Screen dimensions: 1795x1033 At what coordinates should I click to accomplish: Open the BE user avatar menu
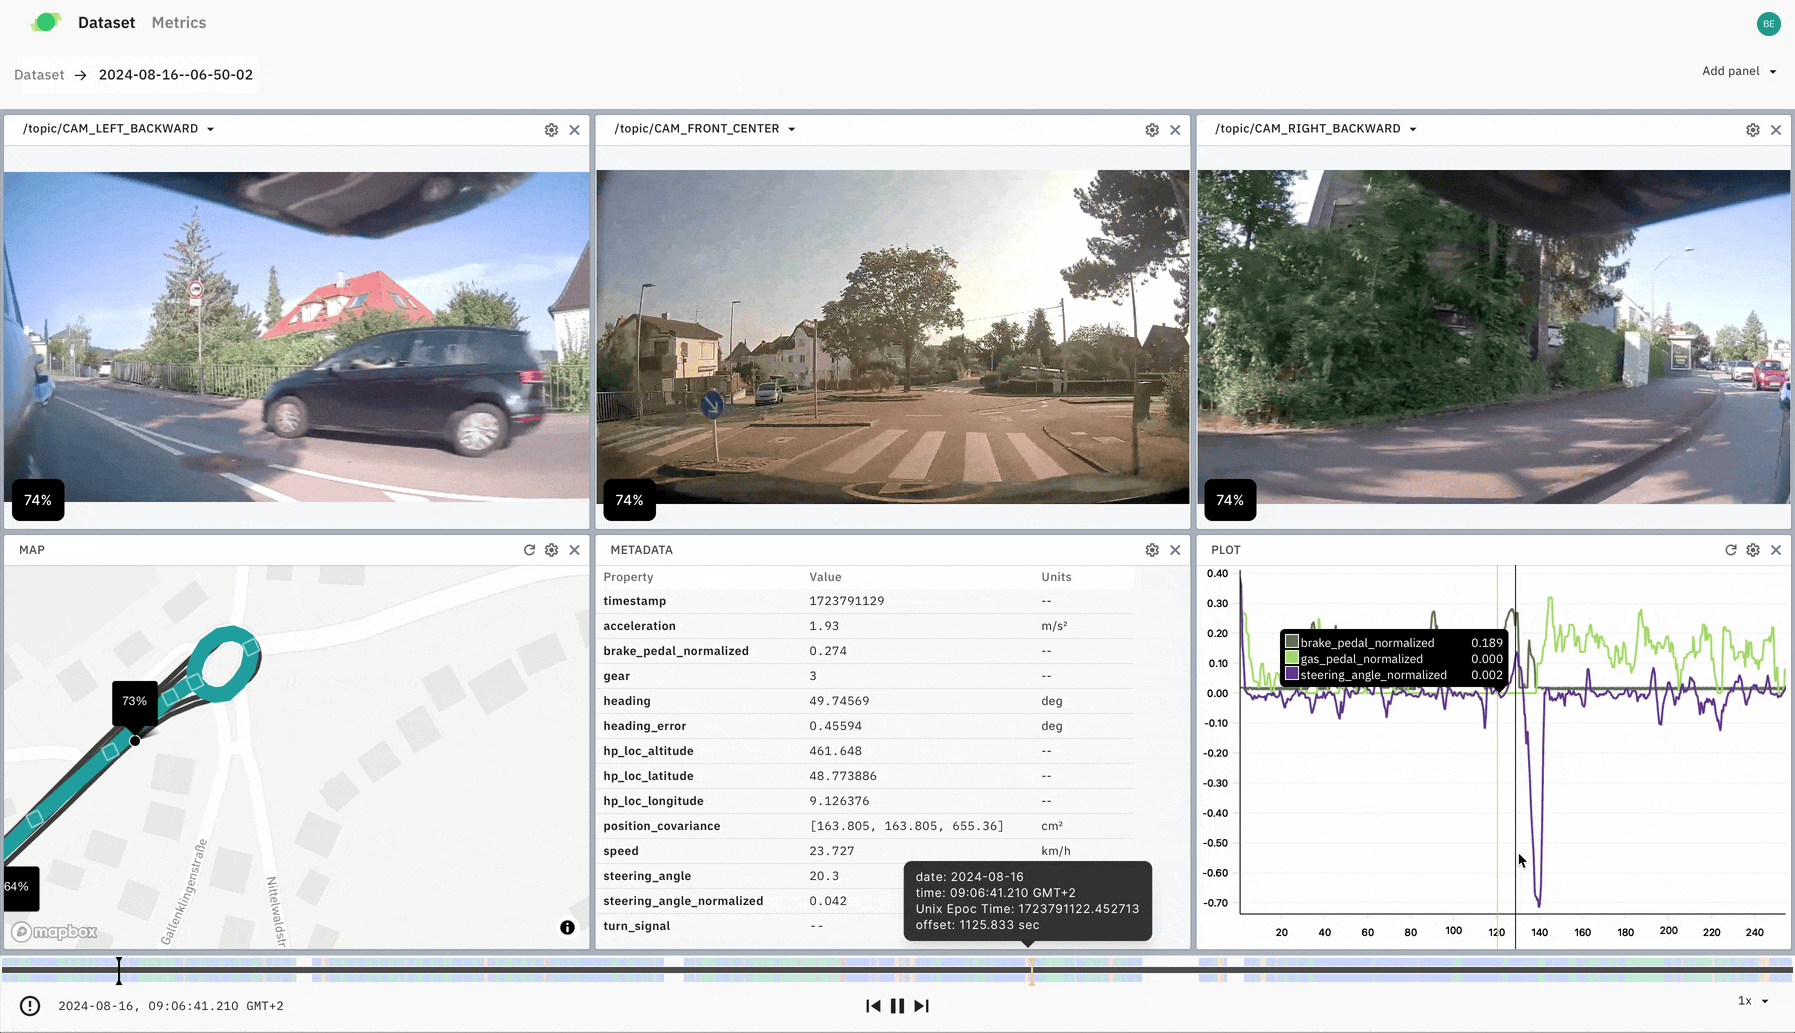pos(1768,24)
